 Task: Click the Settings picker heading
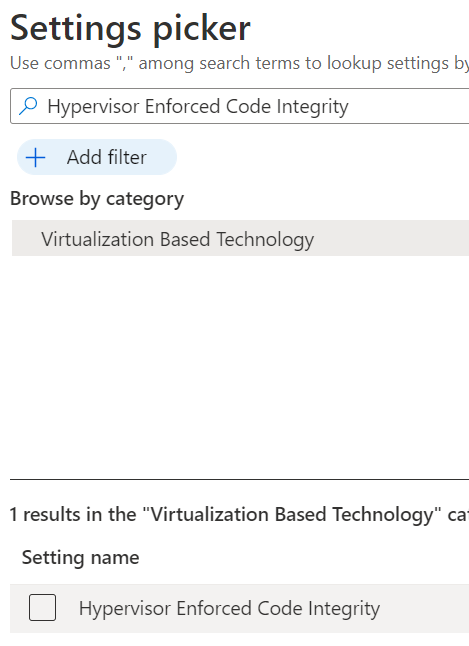pos(130,28)
